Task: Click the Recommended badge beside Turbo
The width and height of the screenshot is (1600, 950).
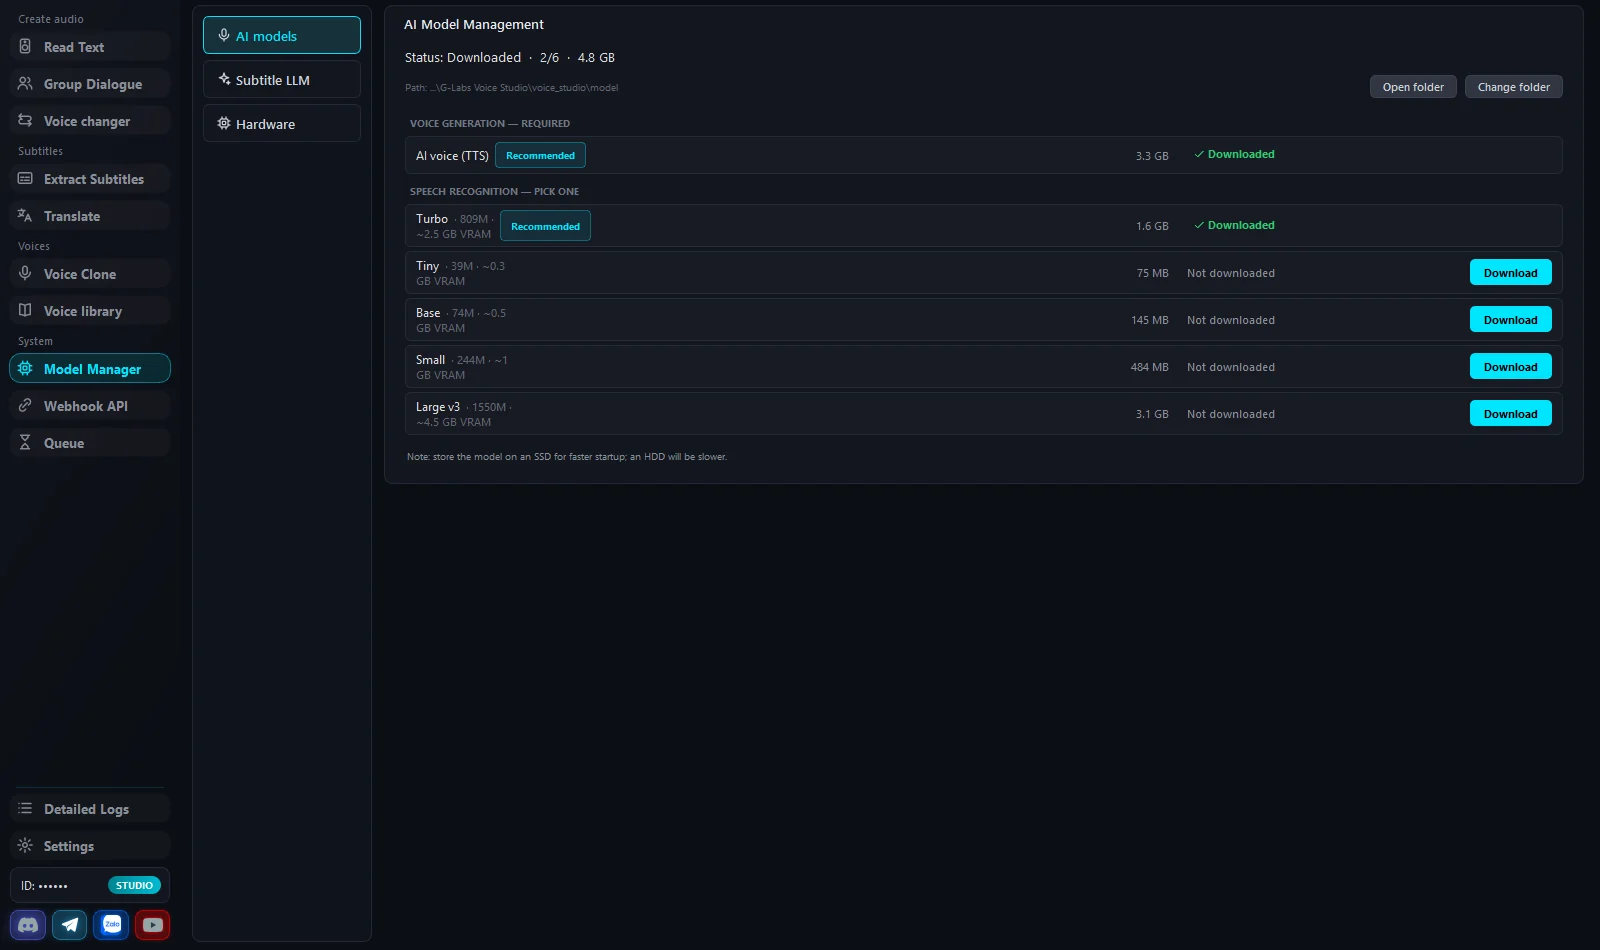Action: pos(545,226)
